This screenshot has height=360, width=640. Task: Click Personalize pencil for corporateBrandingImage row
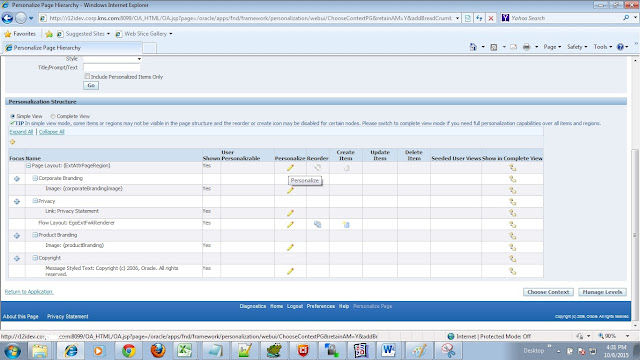pyautogui.click(x=290, y=190)
